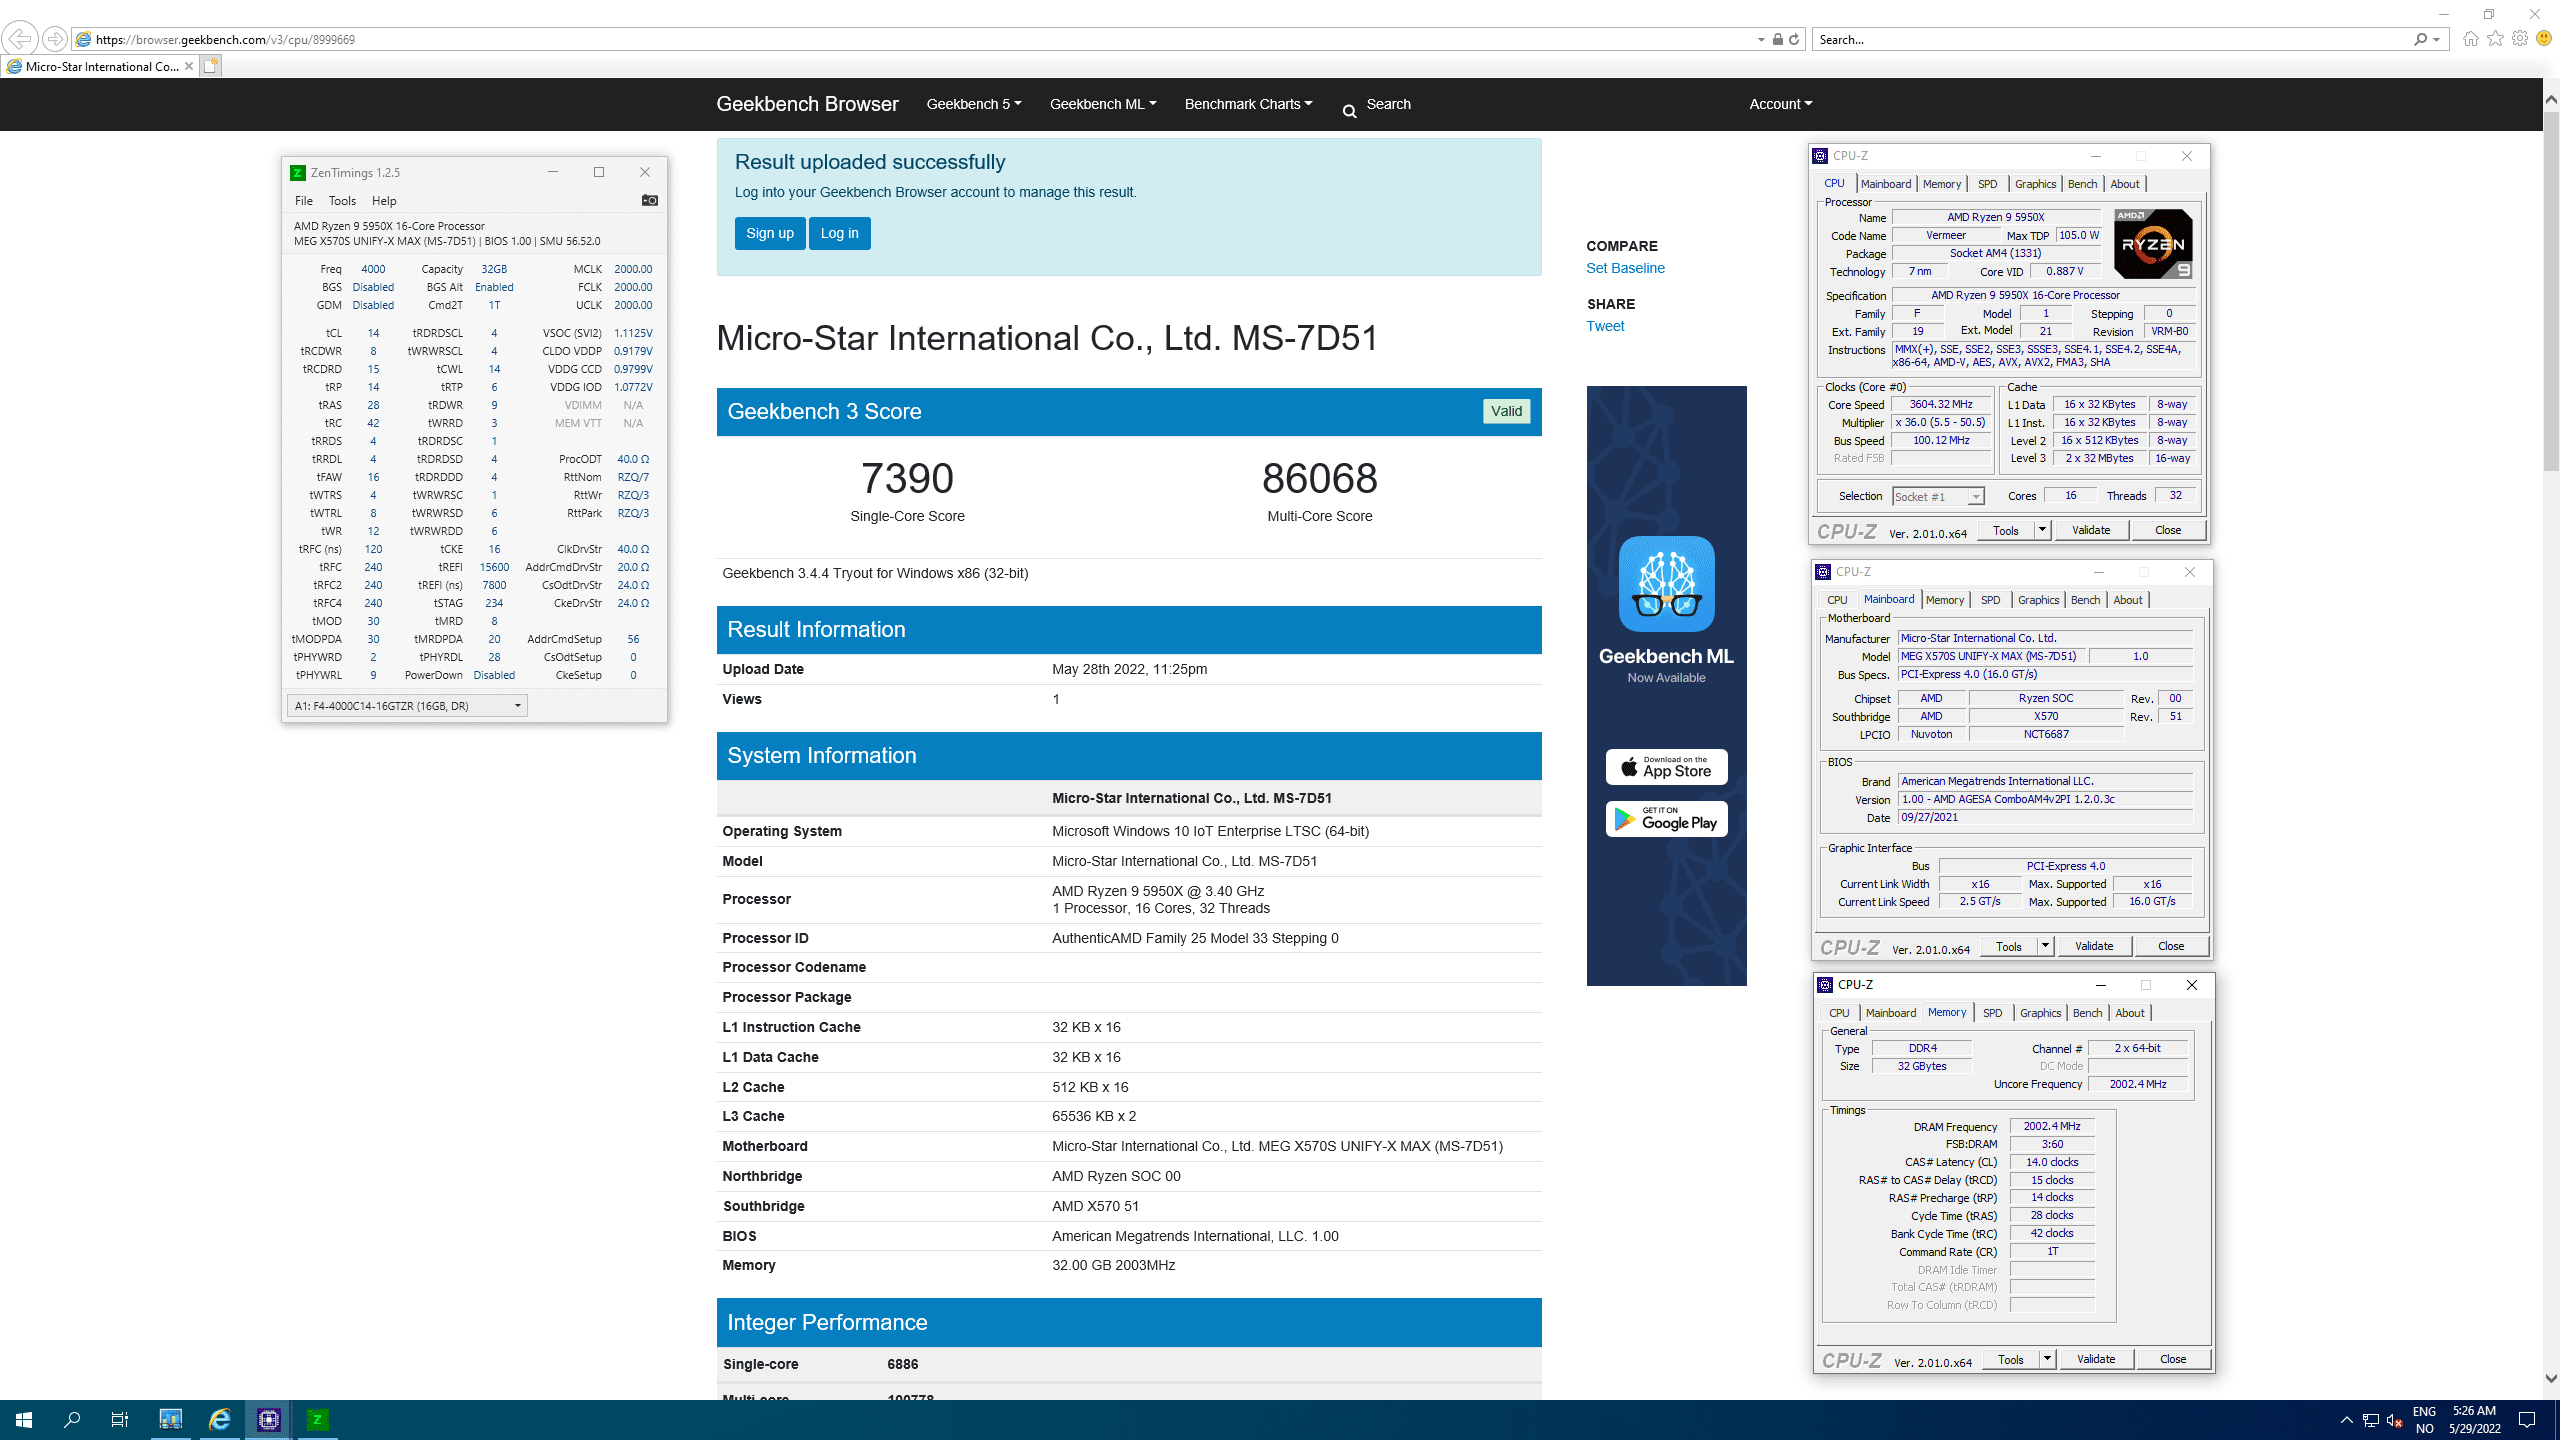
Task: Click the ZenTimings taskbar icon
Action: [x=317, y=1419]
